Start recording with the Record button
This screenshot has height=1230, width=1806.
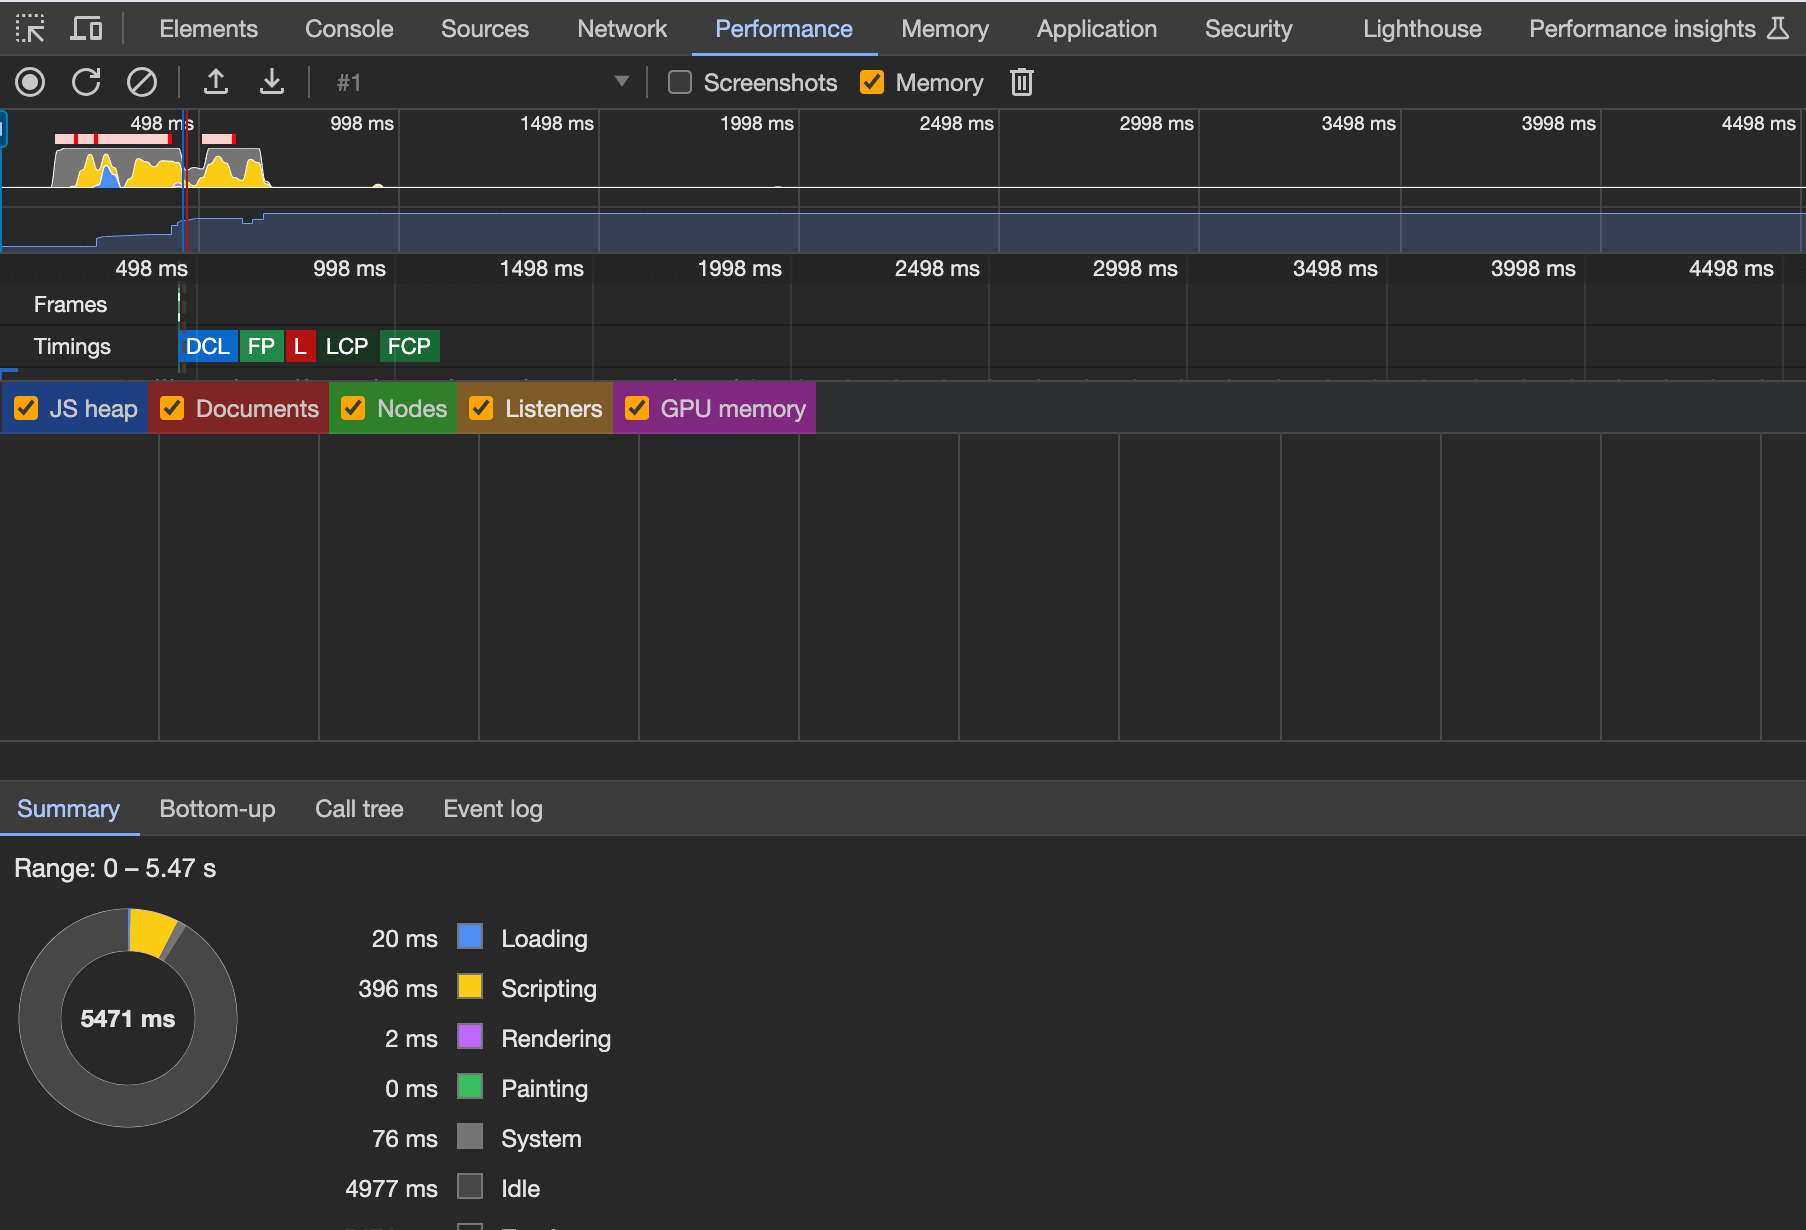click(x=30, y=82)
